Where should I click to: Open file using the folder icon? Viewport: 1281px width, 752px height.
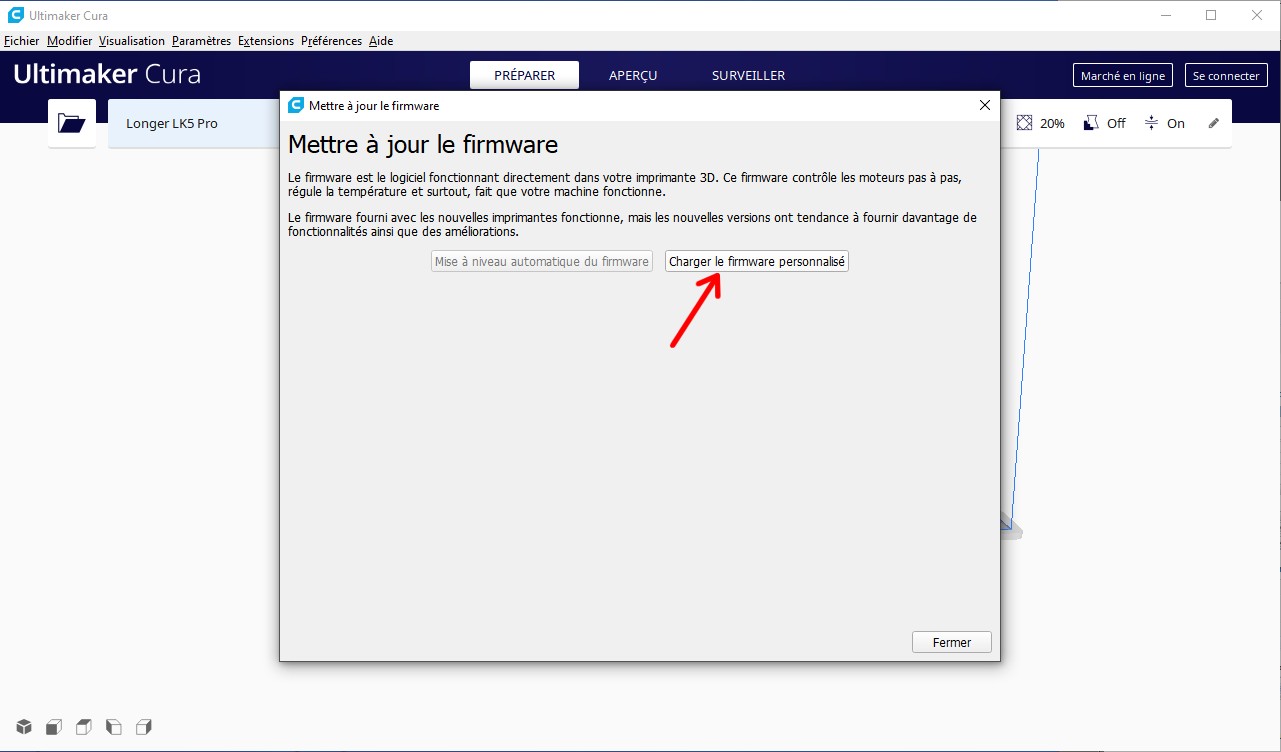click(x=72, y=123)
